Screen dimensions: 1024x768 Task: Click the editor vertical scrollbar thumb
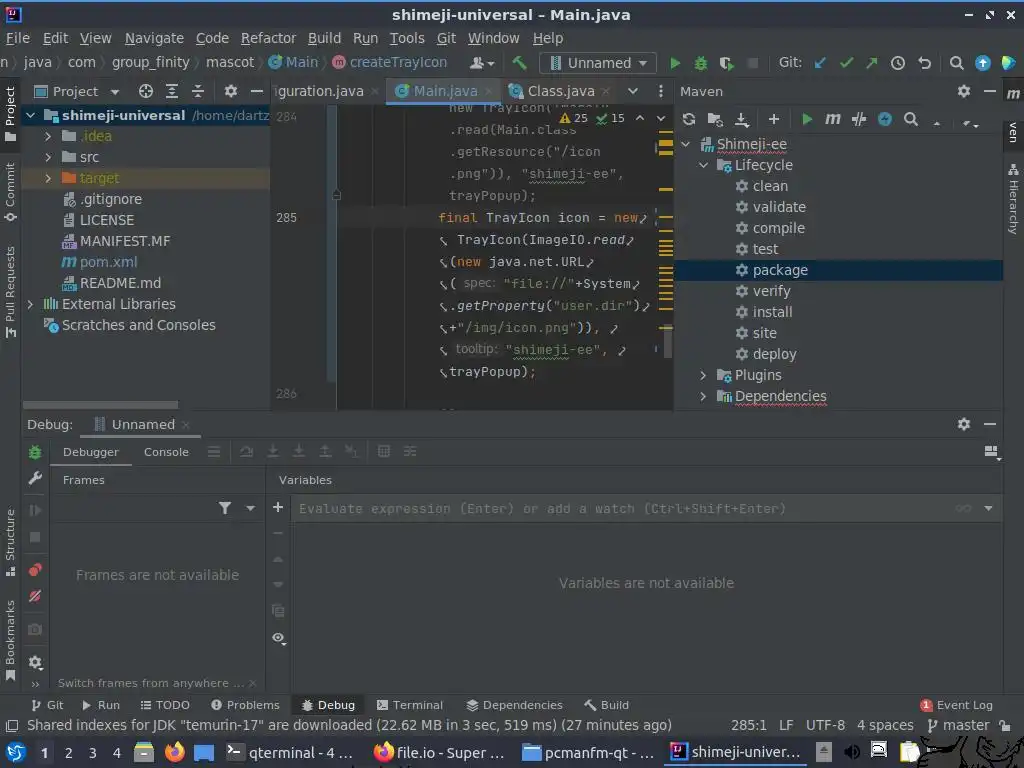click(668, 343)
